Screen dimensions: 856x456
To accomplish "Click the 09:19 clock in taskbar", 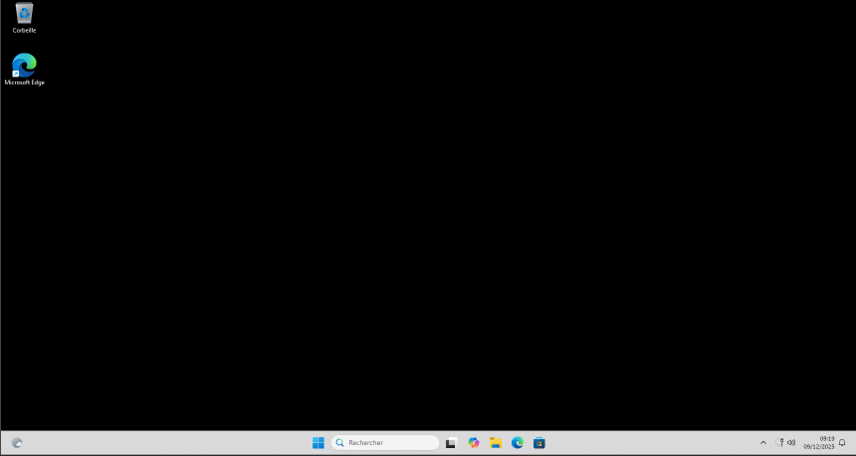I will (x=826, y=438).
